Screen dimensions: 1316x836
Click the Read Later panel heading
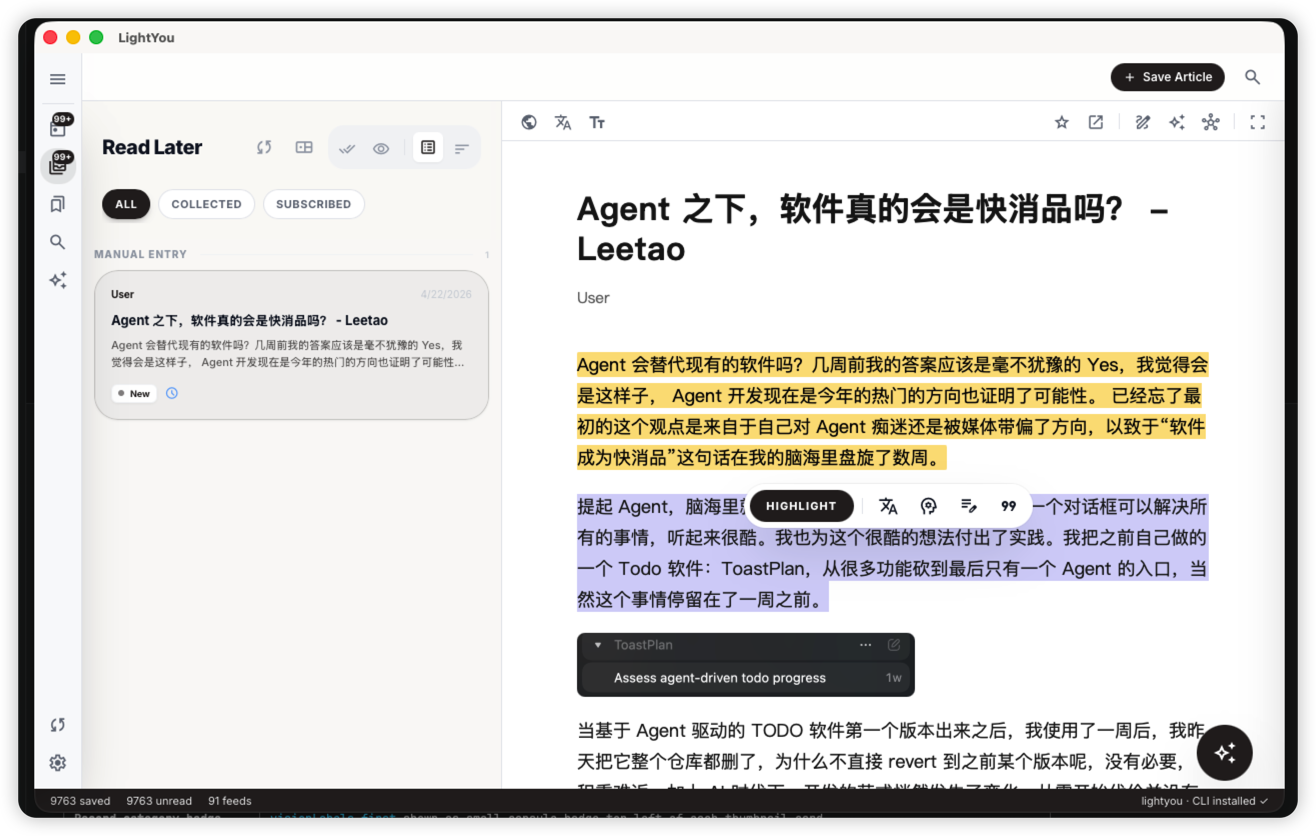[152, 147]
